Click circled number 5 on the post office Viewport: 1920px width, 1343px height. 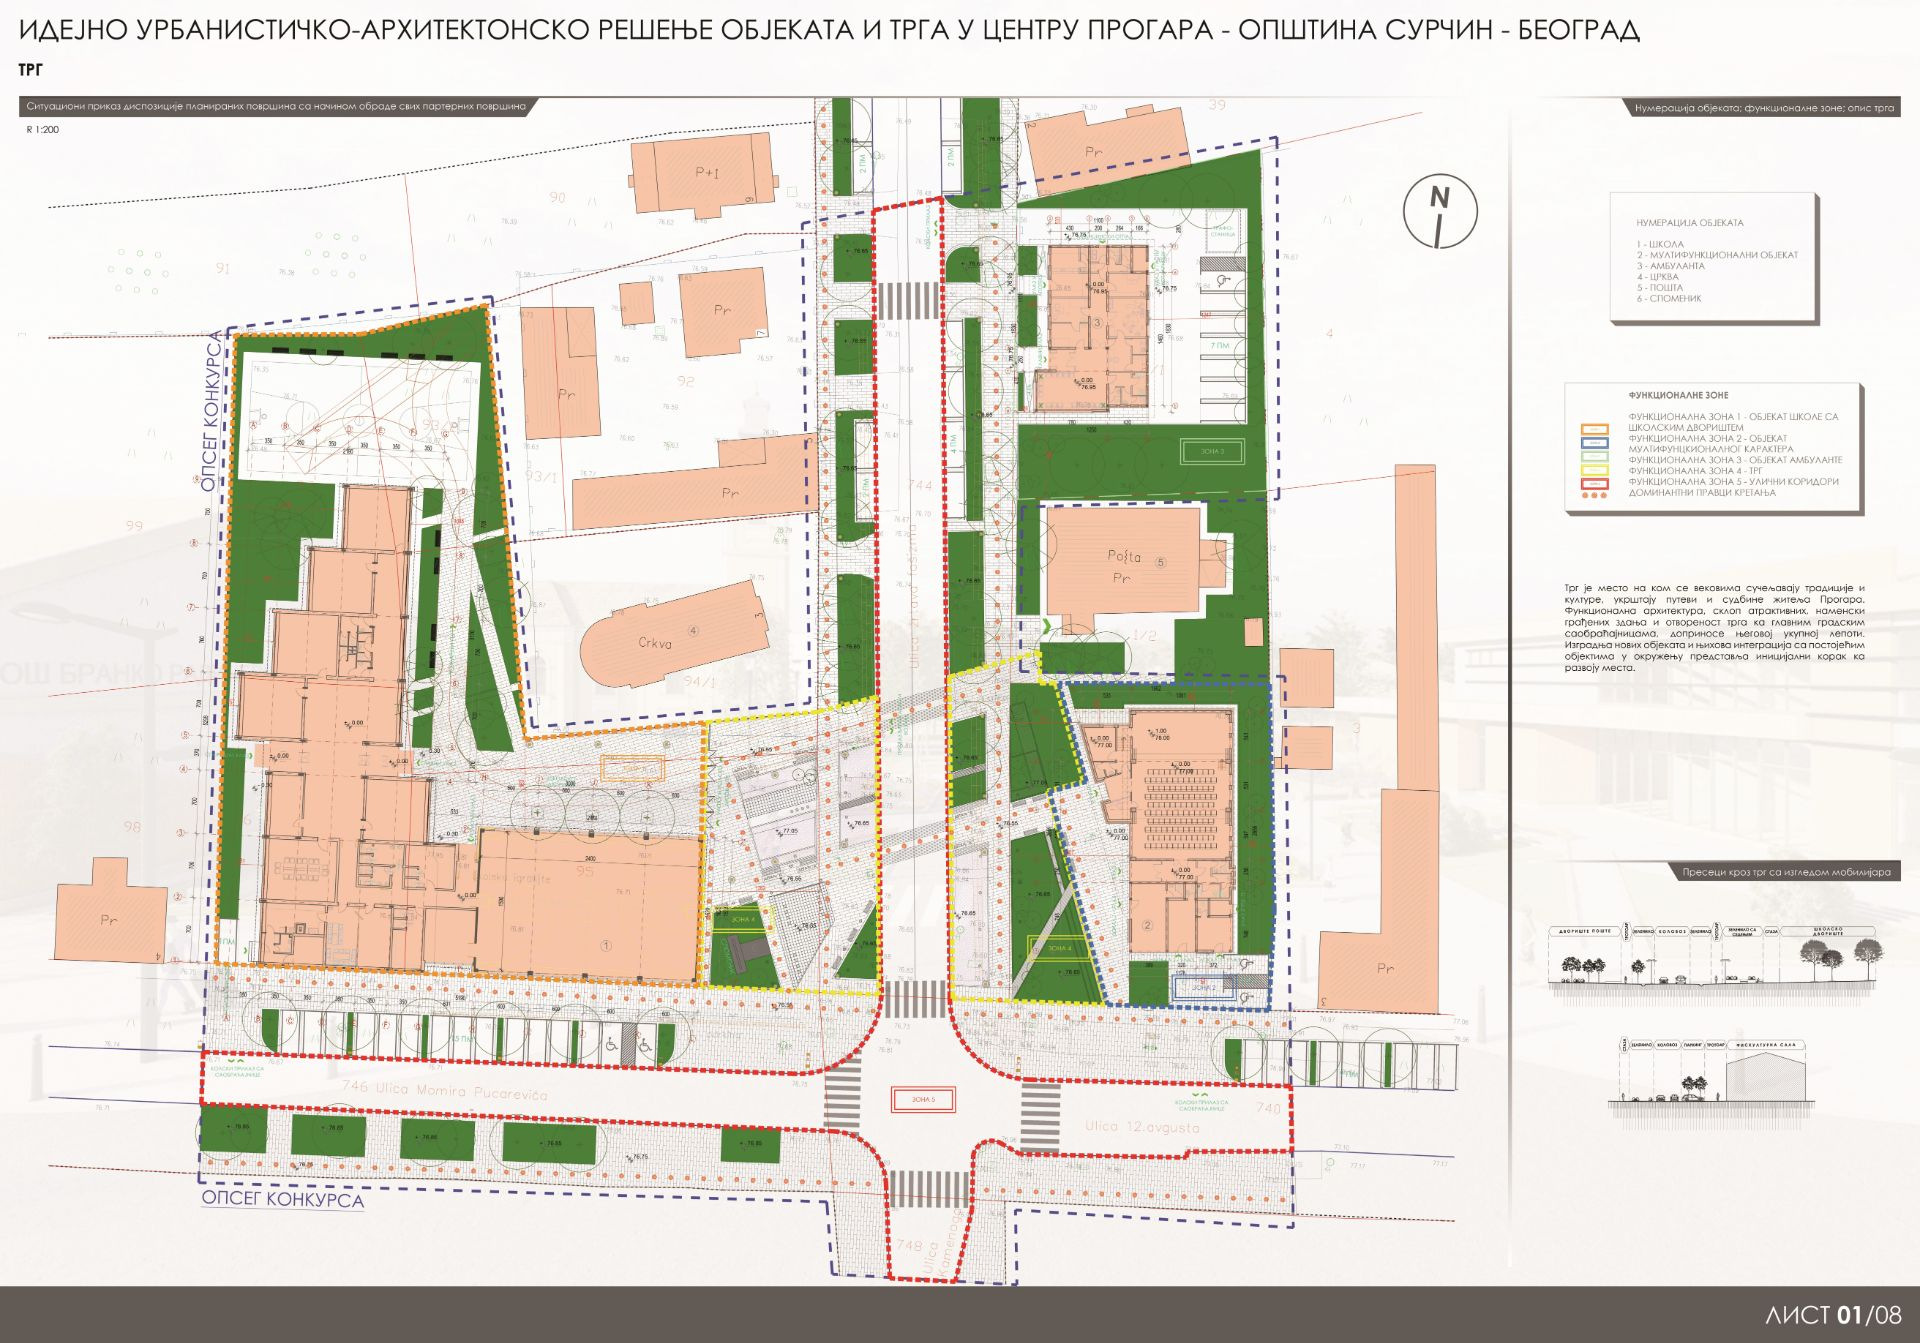point(1161,563)
